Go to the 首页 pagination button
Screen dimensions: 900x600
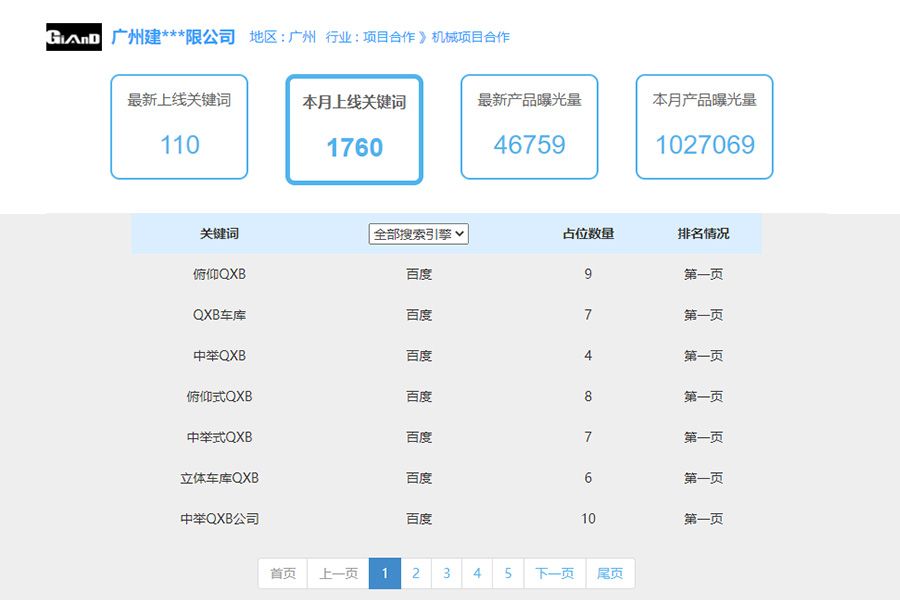(x=282, y=573)
